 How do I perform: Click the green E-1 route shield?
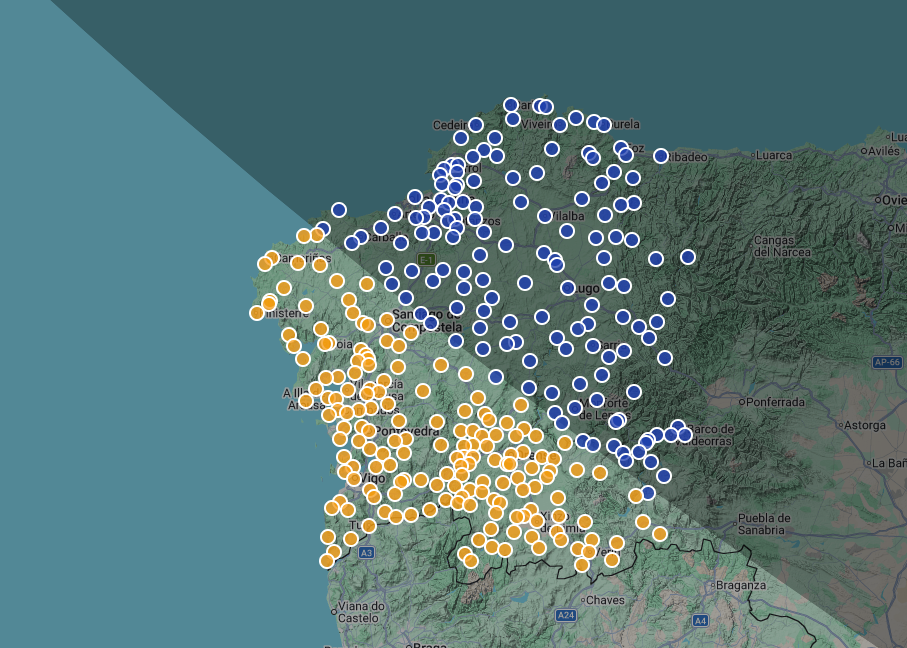[427, 260]
